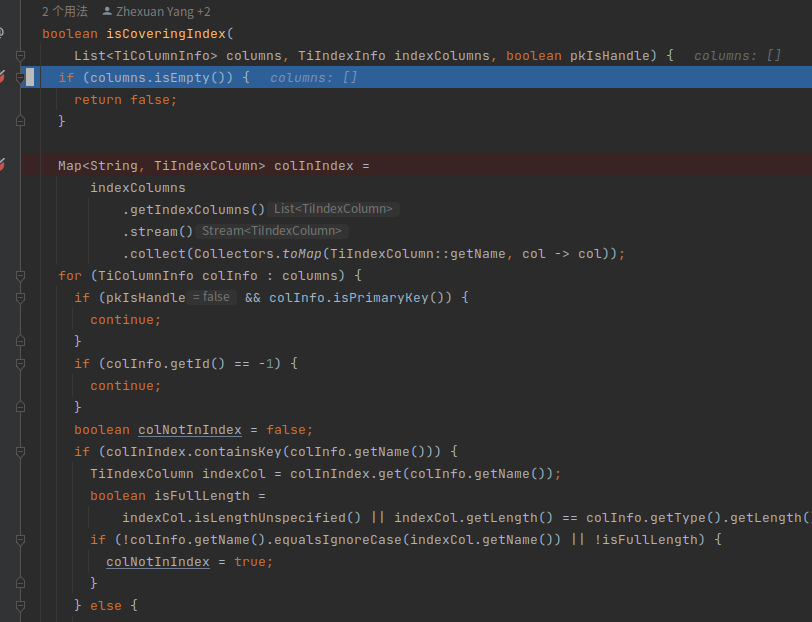The image size is (812, 622).
Task: Toggle breakpoint on 'if (columns.isEmpty())' line
Action: (2, 78)
